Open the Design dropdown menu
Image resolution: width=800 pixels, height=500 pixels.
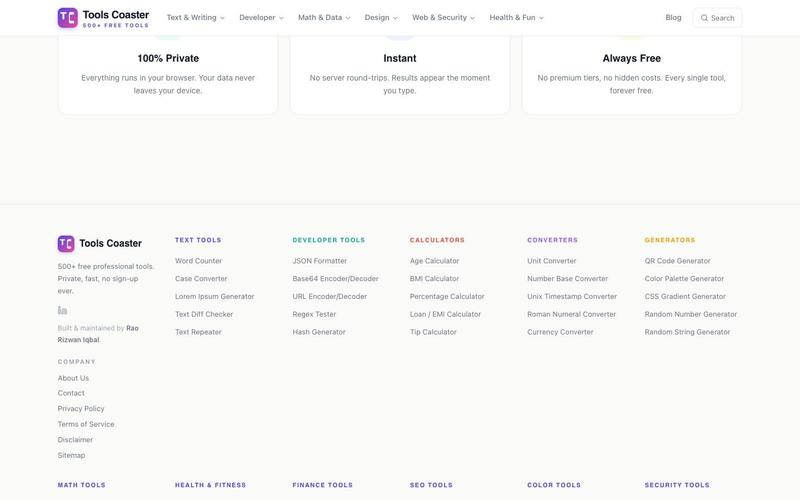[x=381, y=17]
